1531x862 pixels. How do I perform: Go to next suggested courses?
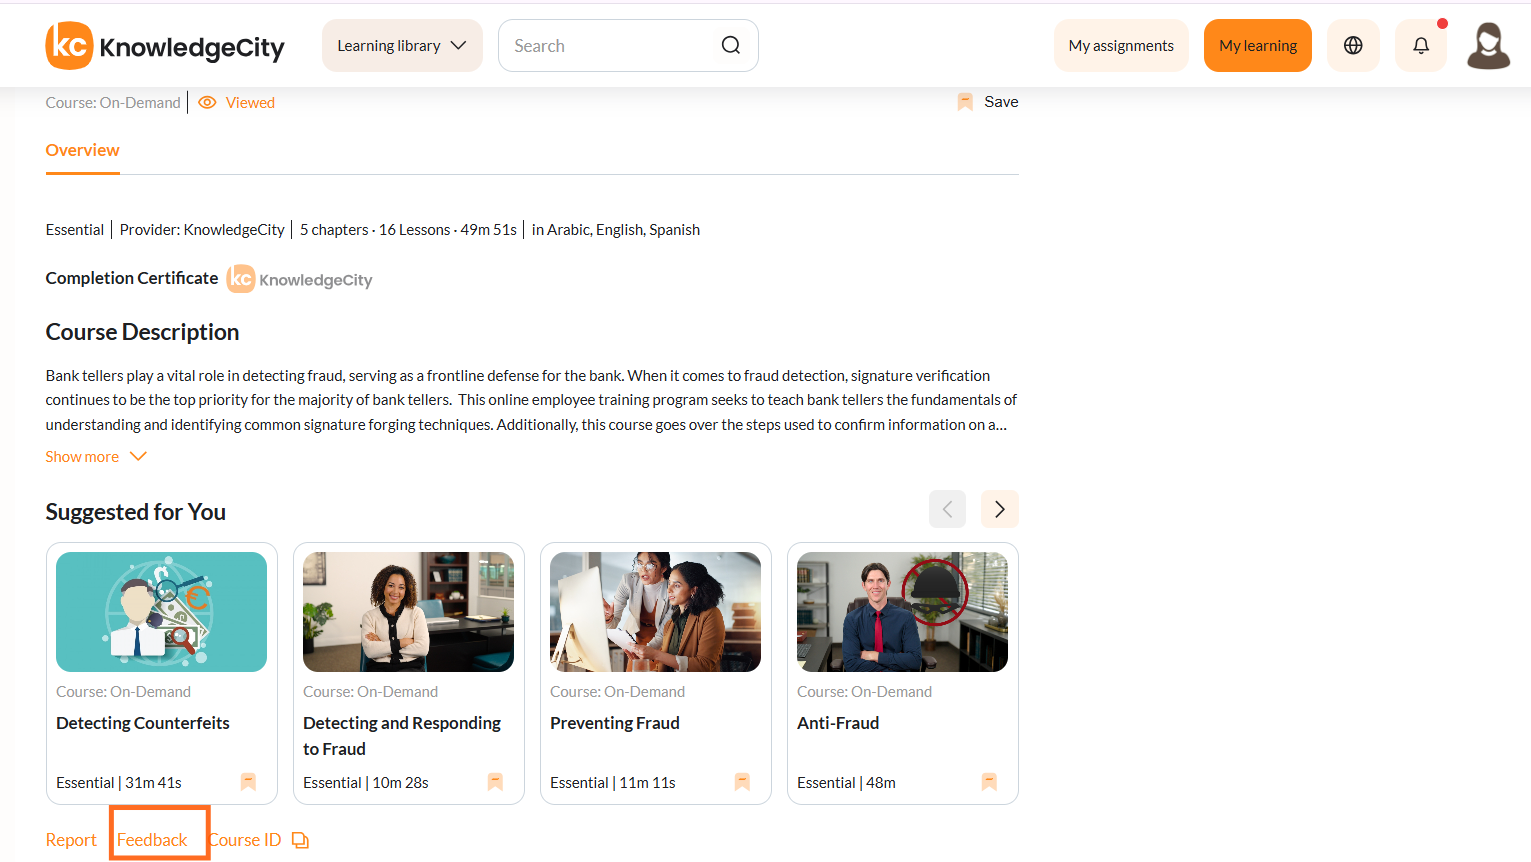point(1000,509)
